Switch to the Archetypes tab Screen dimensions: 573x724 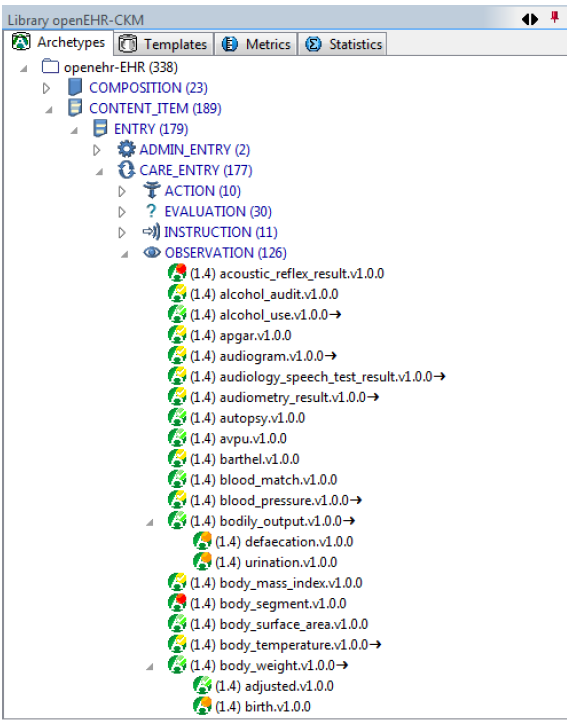tap(58, 43)
